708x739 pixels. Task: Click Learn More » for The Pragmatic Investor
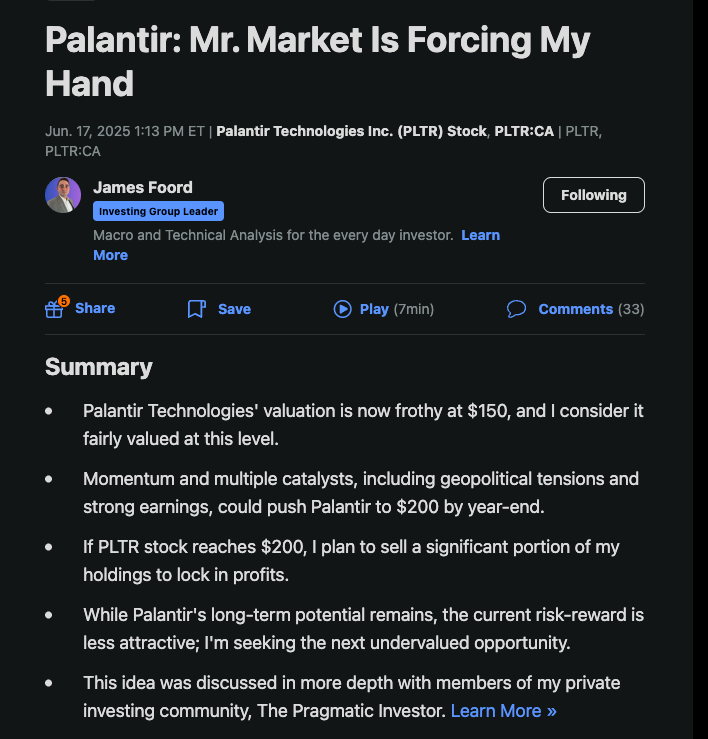503,711
